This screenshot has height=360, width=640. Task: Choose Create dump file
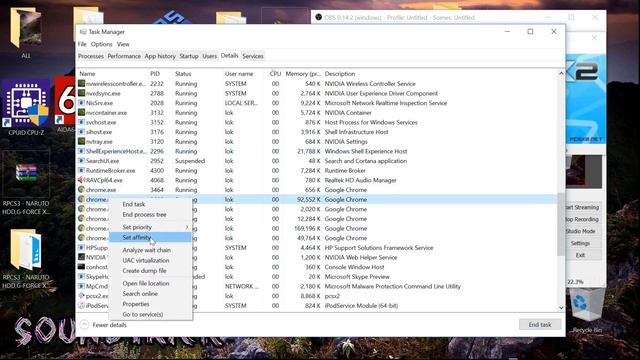(x=151, y=271)
